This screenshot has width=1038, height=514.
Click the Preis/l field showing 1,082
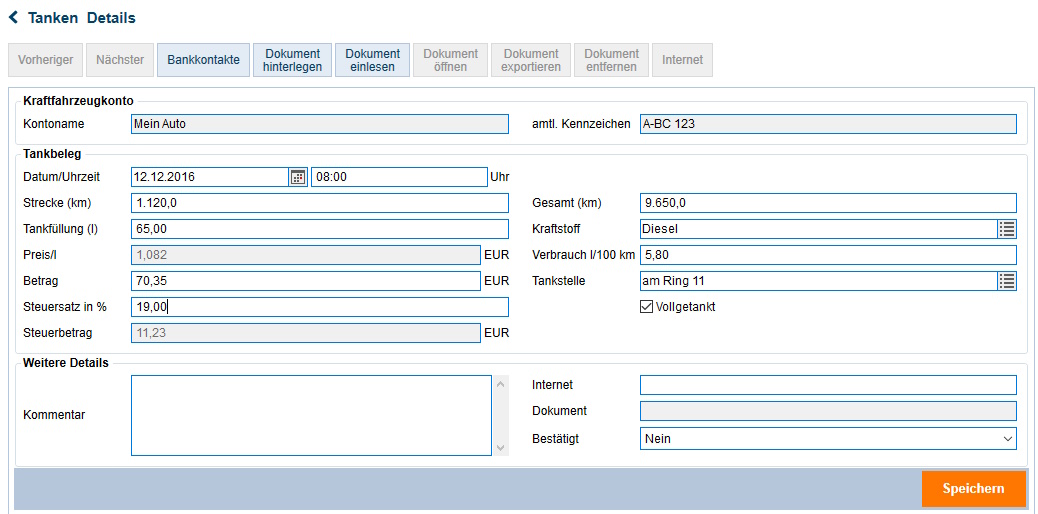point(306,255)
